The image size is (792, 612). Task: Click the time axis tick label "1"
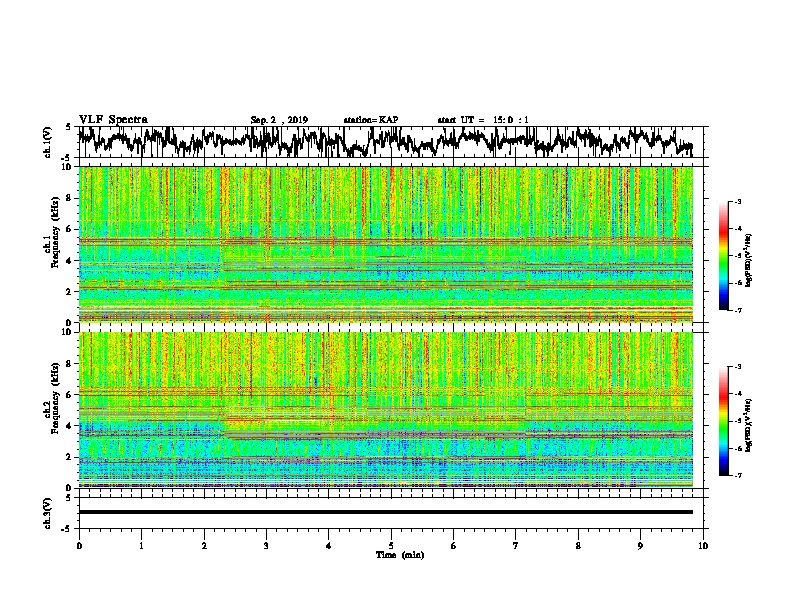(x=141, y=546)
